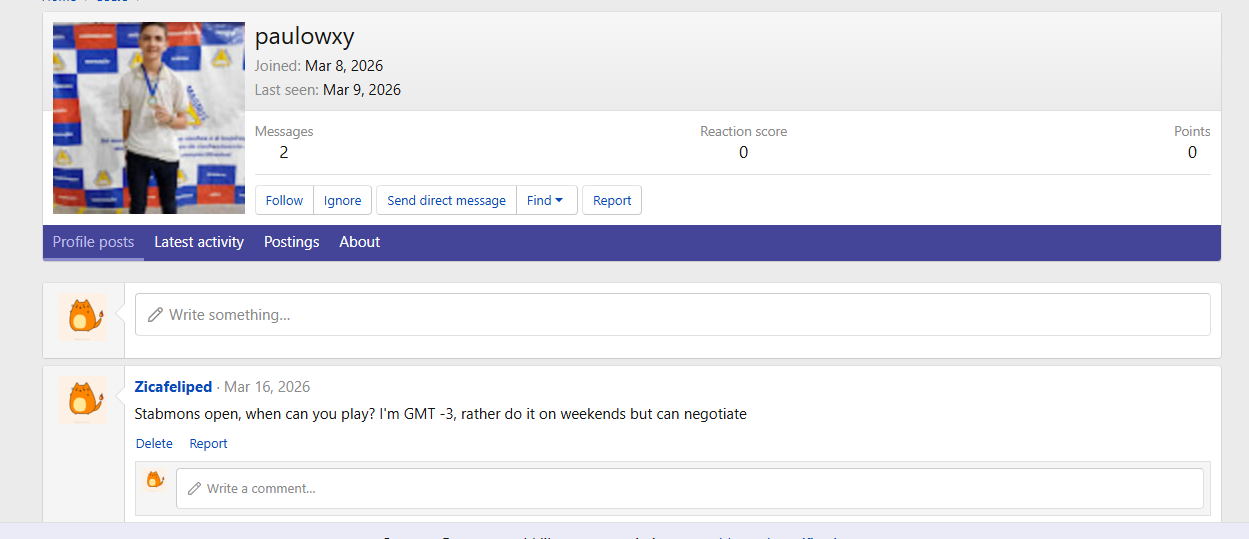Click cat avatar next to Zicafeliped's post

83,400
